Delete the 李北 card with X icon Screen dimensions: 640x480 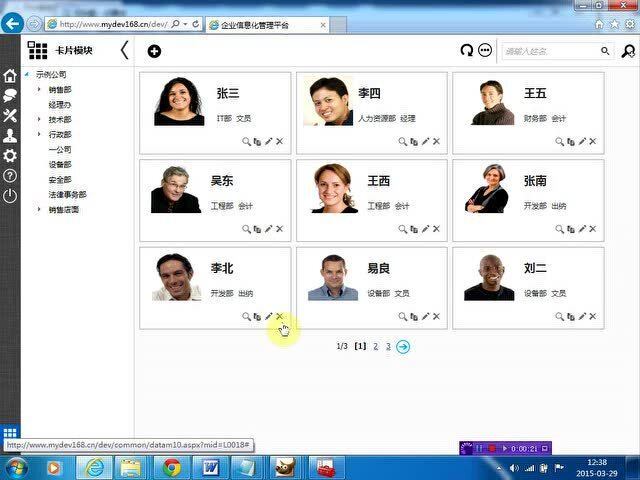pyautogui.click(x=280, y=317)
